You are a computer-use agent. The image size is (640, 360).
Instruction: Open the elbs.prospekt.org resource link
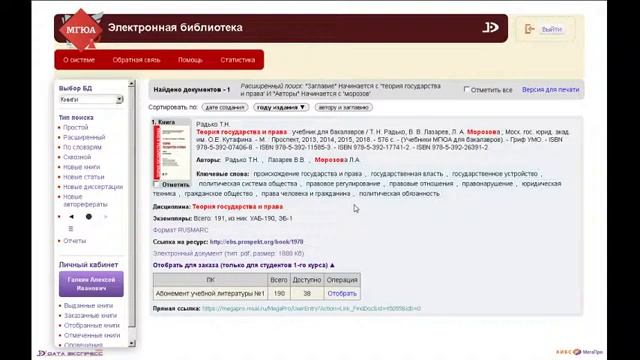(x=256, y=242)
